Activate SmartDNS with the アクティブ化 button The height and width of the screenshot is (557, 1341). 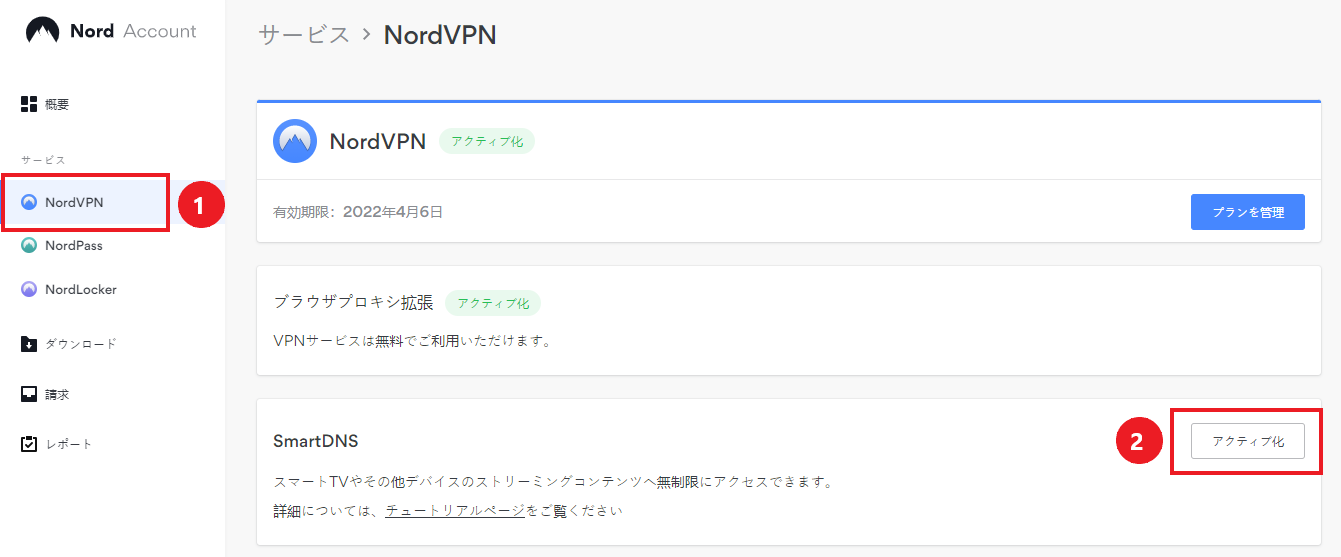1247,441
